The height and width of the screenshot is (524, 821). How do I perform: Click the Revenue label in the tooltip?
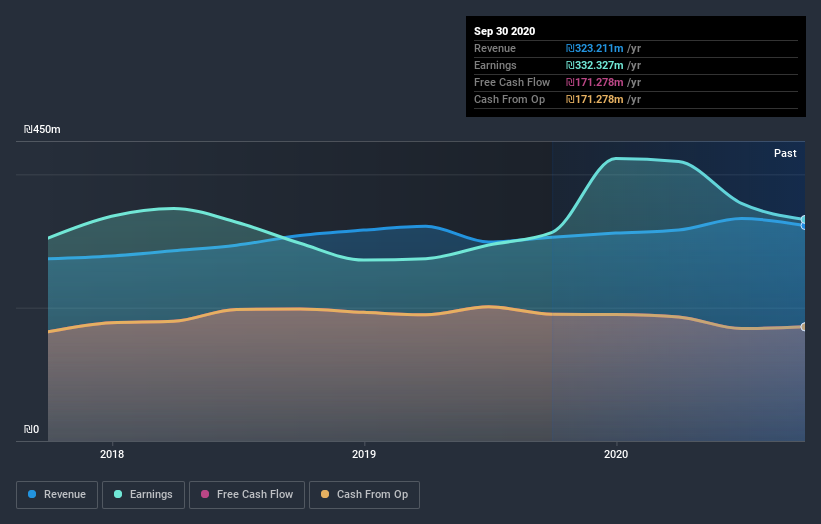pyautogui.click(x=495, y=48)
